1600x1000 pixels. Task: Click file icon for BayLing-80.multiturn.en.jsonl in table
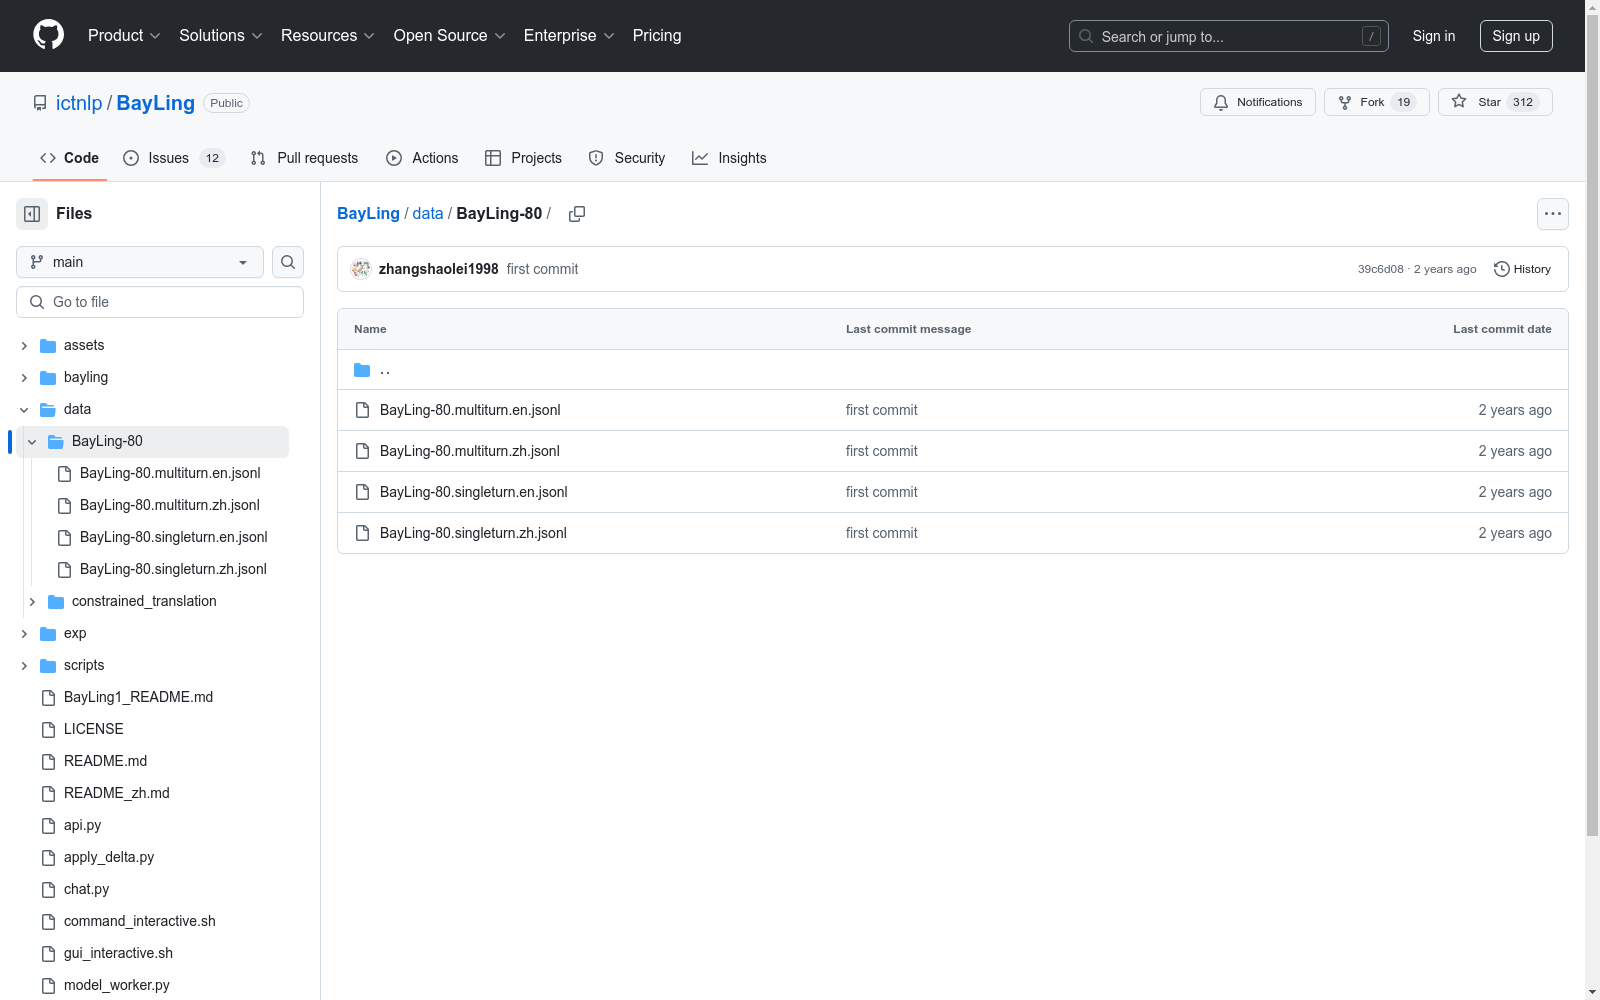[363, 410]
